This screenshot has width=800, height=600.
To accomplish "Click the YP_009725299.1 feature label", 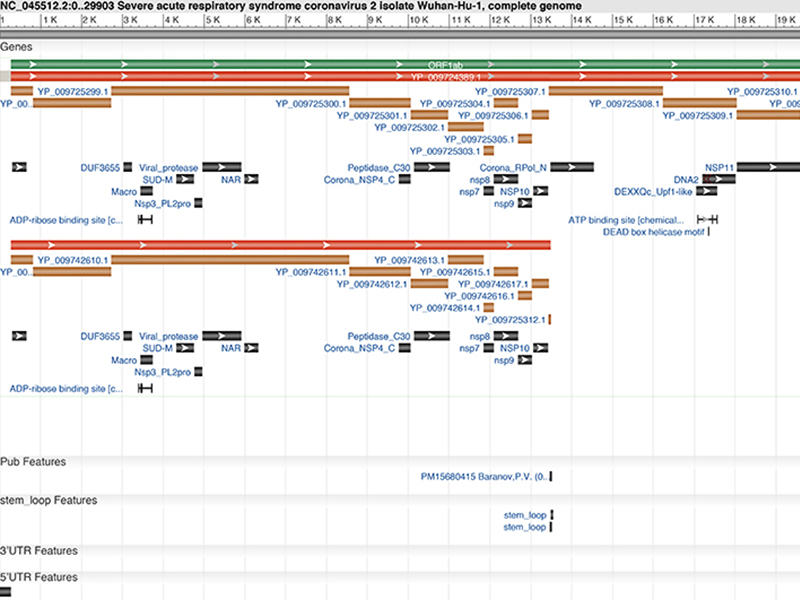I will 73,91.
